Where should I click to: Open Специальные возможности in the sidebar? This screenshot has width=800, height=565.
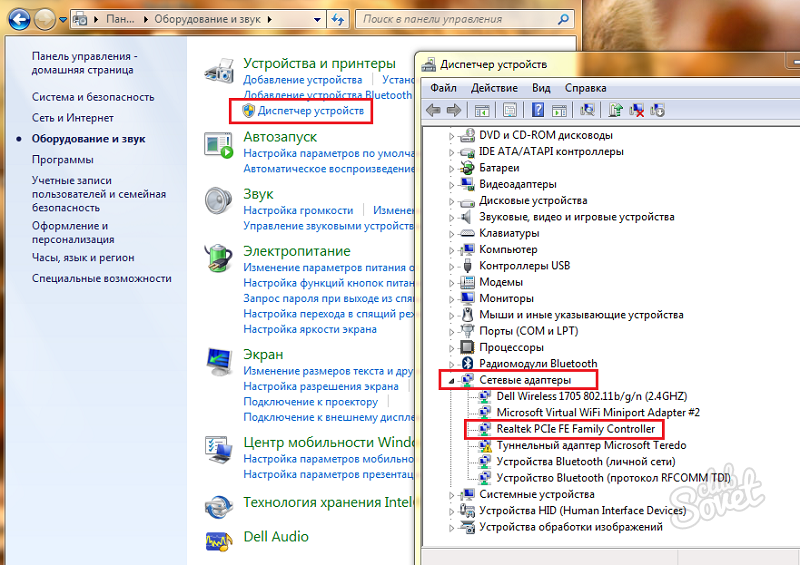click(102, 279)
